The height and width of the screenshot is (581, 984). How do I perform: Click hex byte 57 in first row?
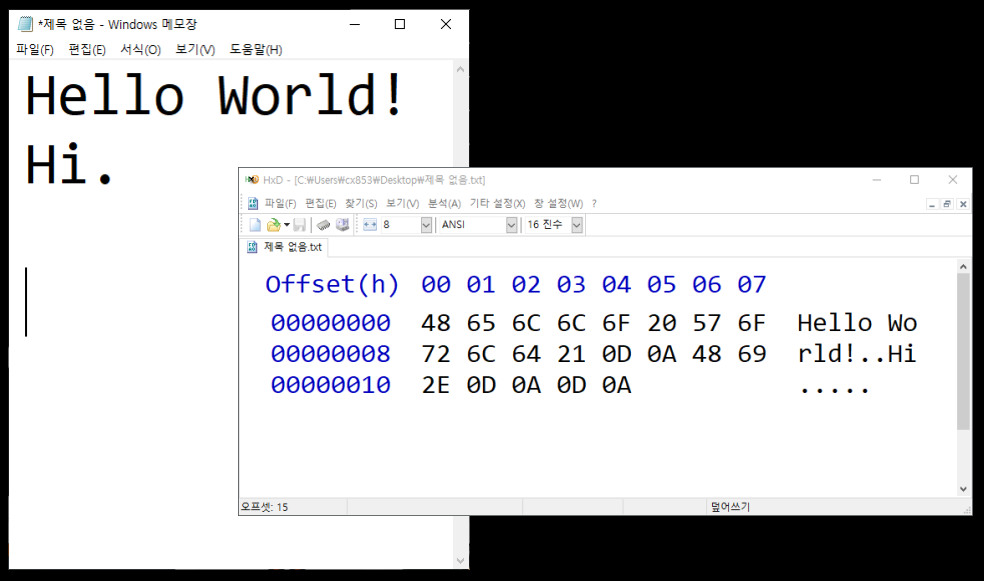(707, 323)
